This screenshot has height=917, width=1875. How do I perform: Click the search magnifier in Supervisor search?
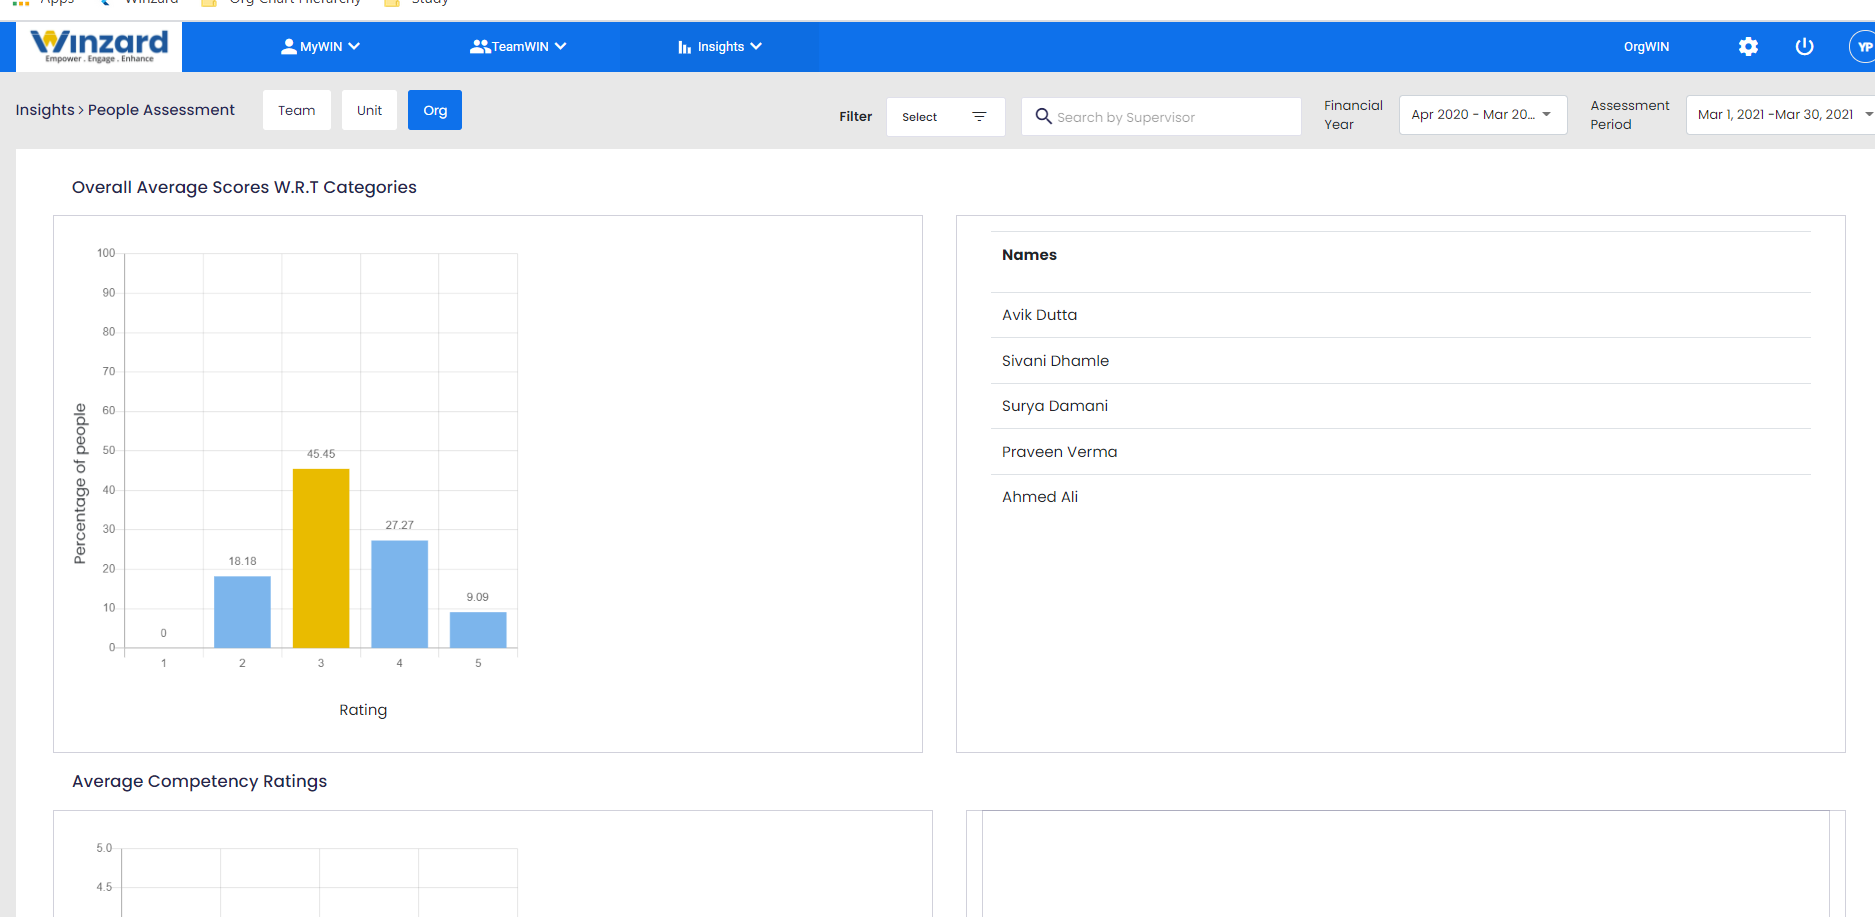tap(1043, 117)
